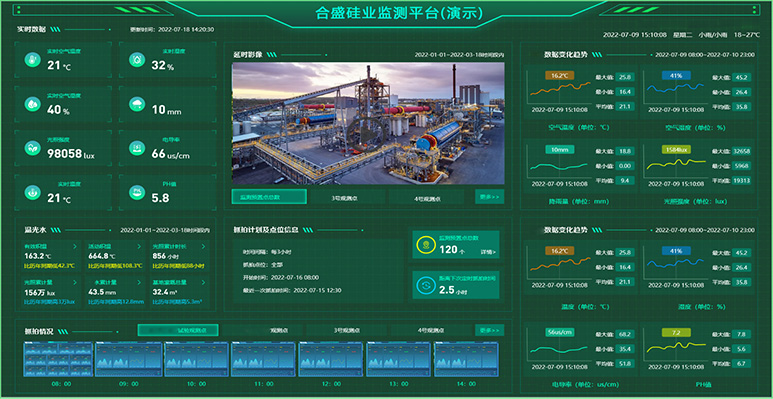Image resolution: width=773 pixels, height=399 pixels.
Task: Expand the 163.2 ℃ accumulated temperature card arrow
Action: point(75,246)
